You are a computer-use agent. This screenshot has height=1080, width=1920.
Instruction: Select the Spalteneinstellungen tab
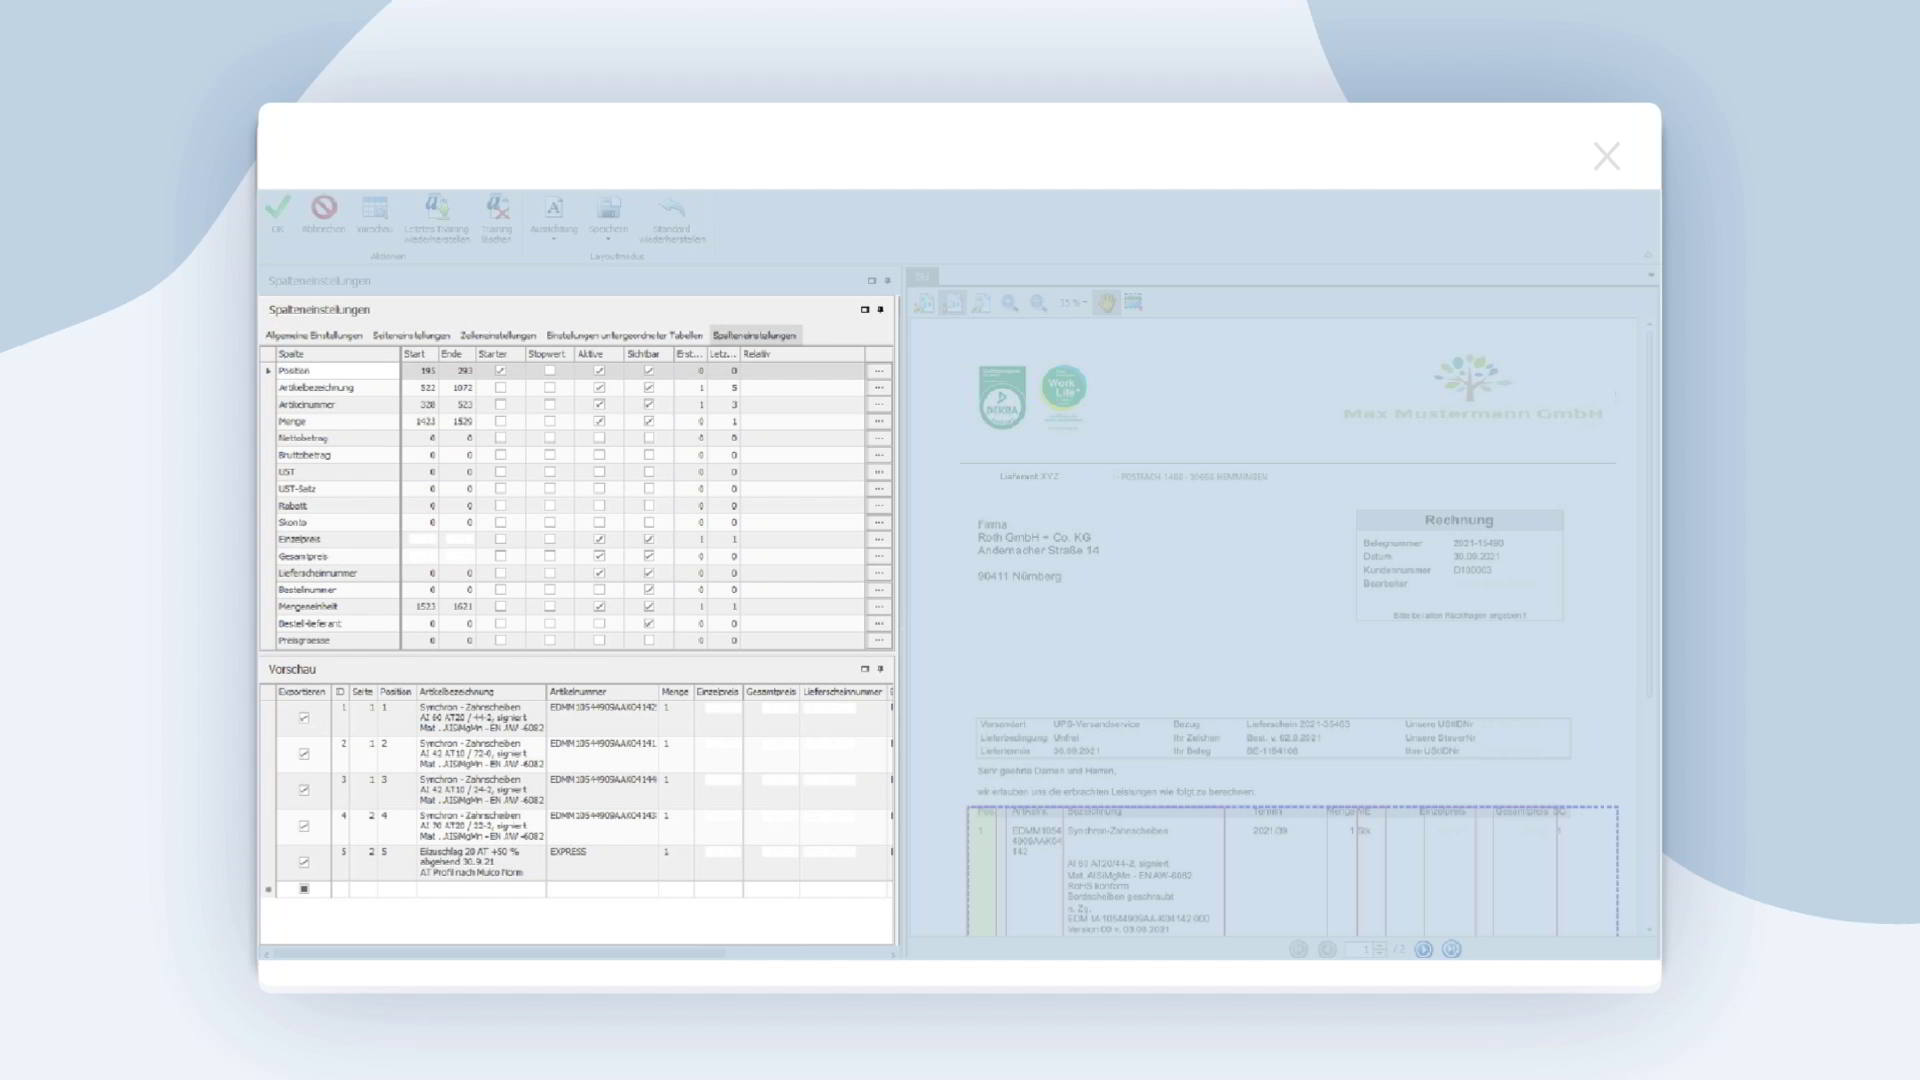[755, 336]
